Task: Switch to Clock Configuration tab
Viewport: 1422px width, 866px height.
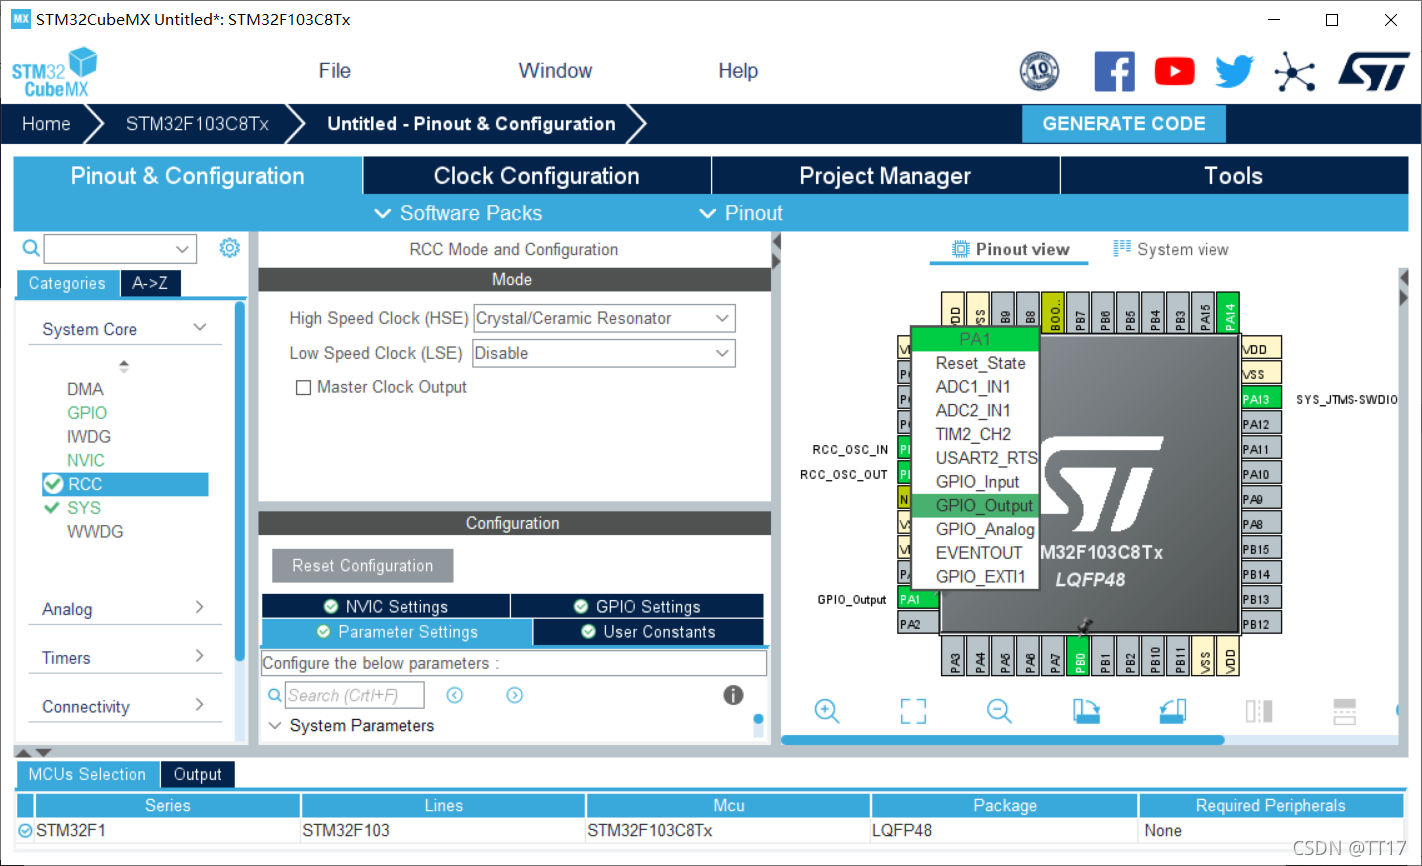Action: coord(537,176)
